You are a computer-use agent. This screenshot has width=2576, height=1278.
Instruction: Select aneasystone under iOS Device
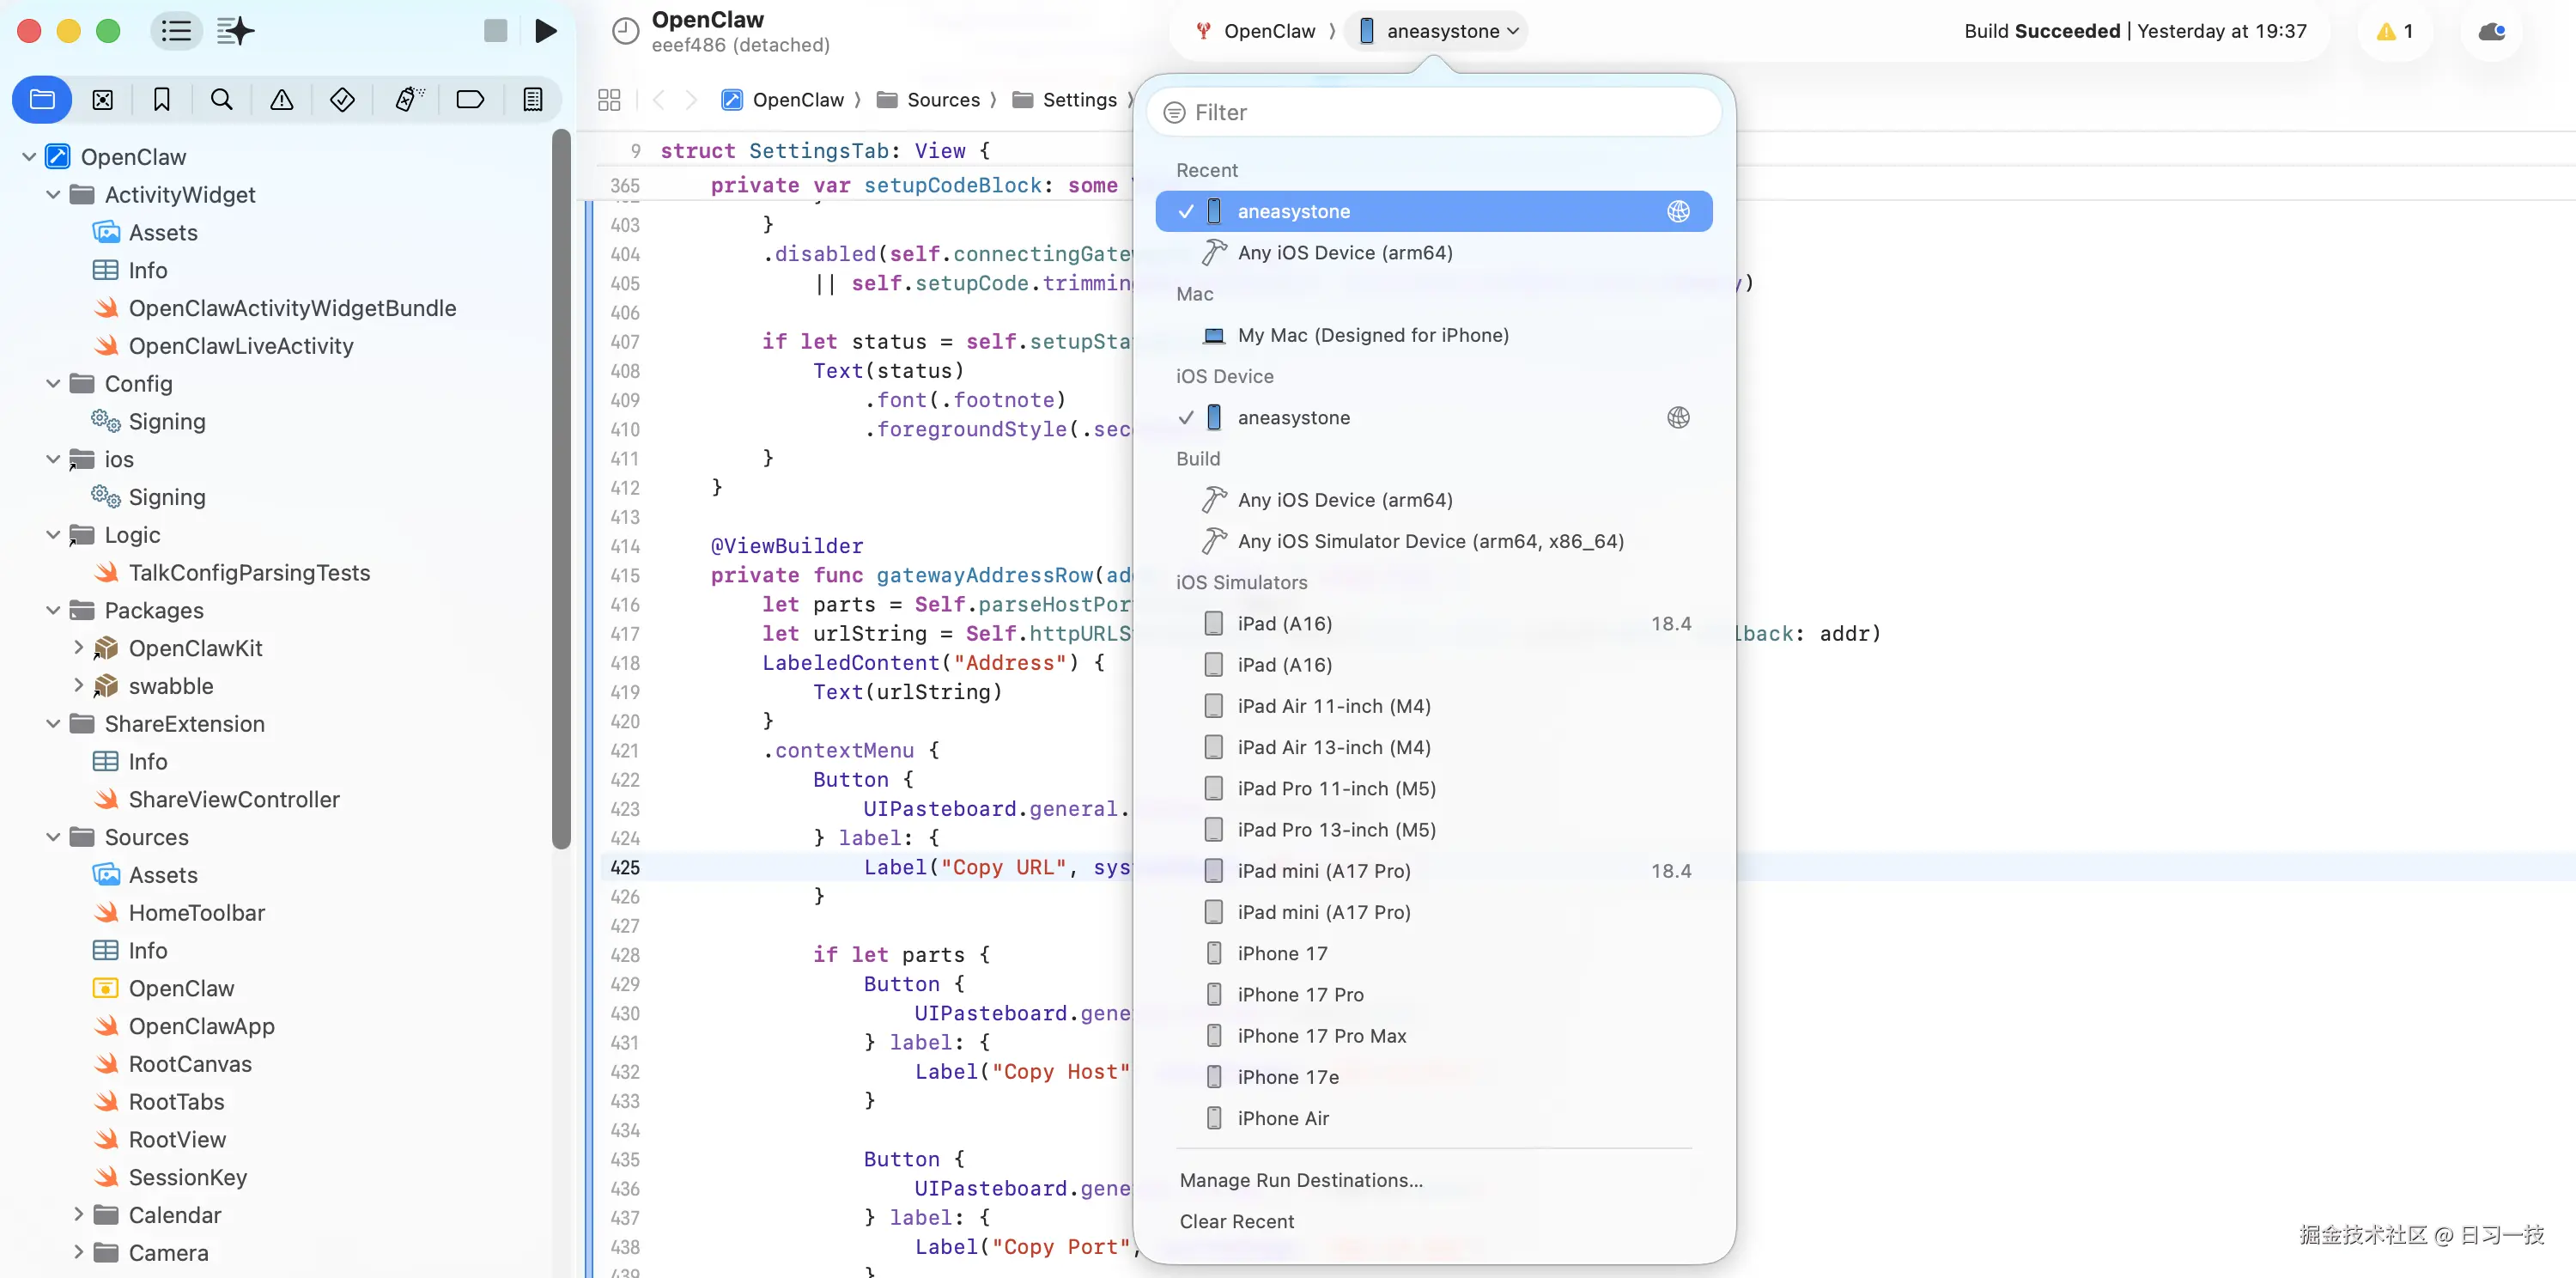[x=1433, y=418]
